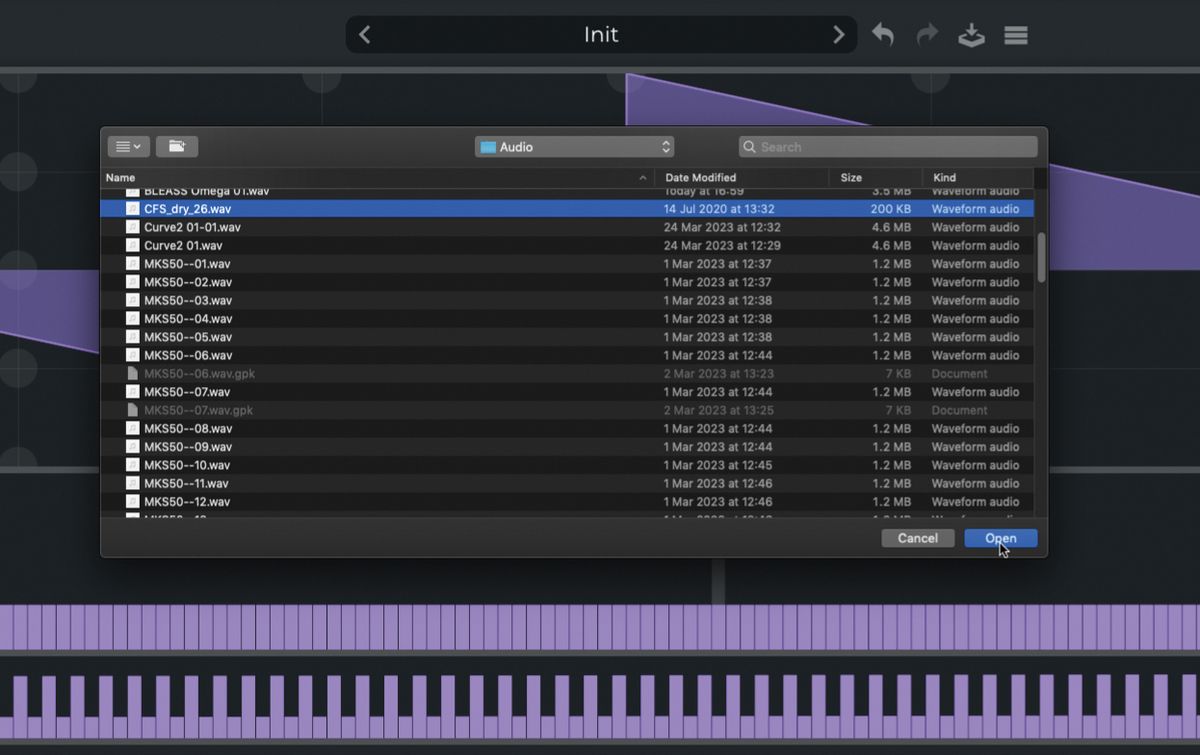Click the redo arrow icon

tap(927, 35)
